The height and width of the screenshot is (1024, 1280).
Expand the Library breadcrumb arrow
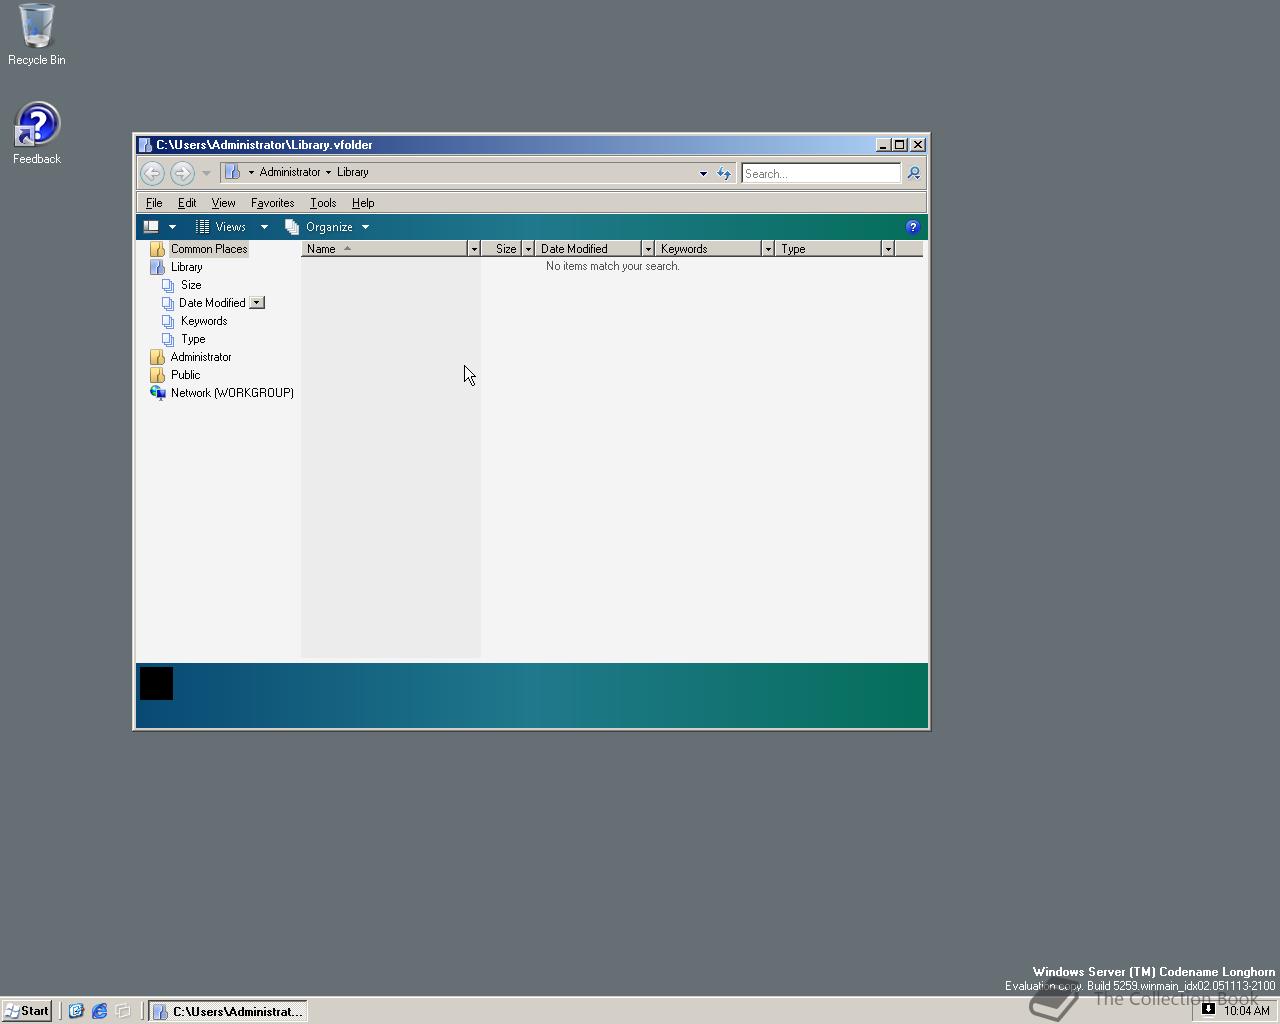click(x=328, y=172)
